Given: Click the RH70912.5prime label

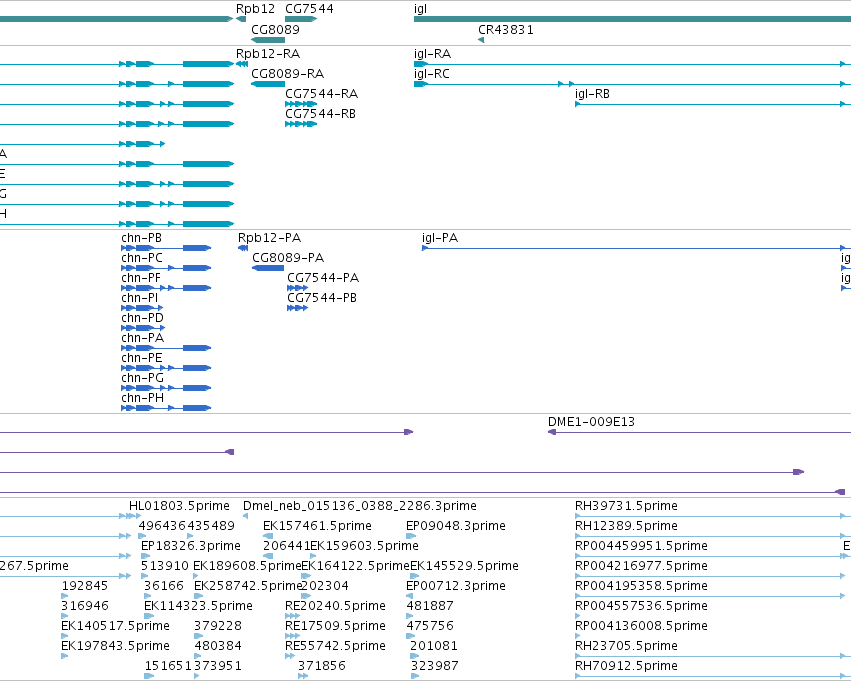Looking at the screenshot, I should (x=626, y=666).
